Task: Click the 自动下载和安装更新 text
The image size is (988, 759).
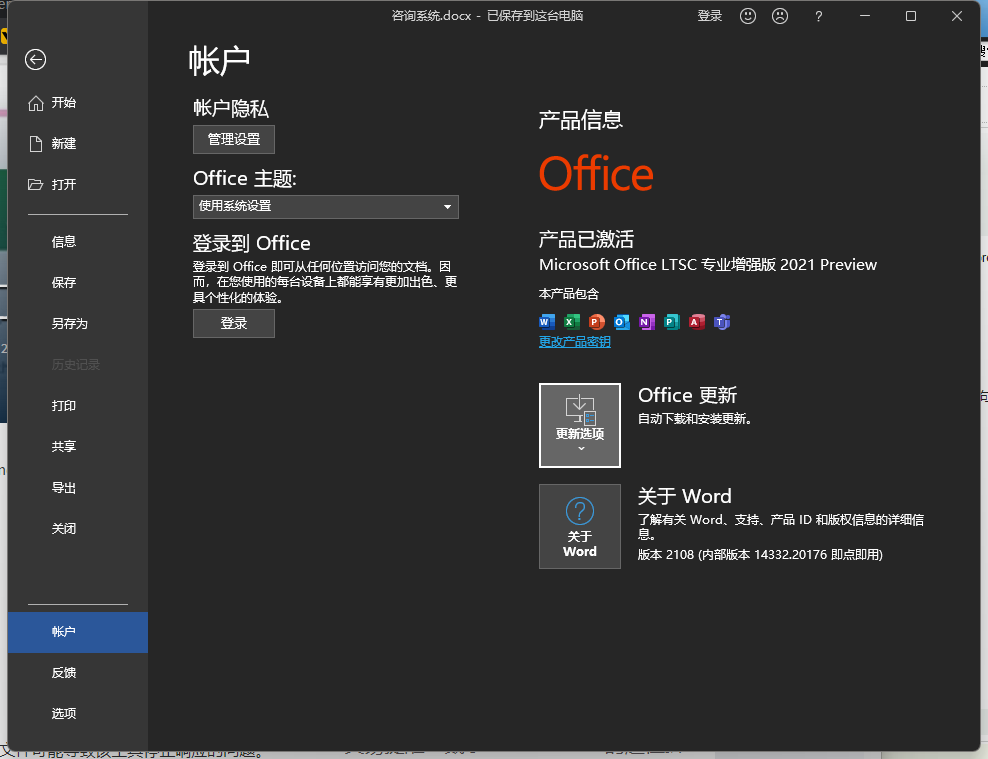Action: [695, 419]
